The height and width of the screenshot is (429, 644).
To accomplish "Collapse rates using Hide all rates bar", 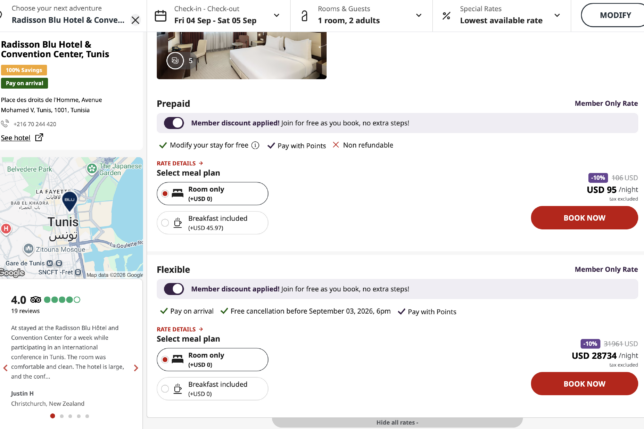I will point(395,423).
